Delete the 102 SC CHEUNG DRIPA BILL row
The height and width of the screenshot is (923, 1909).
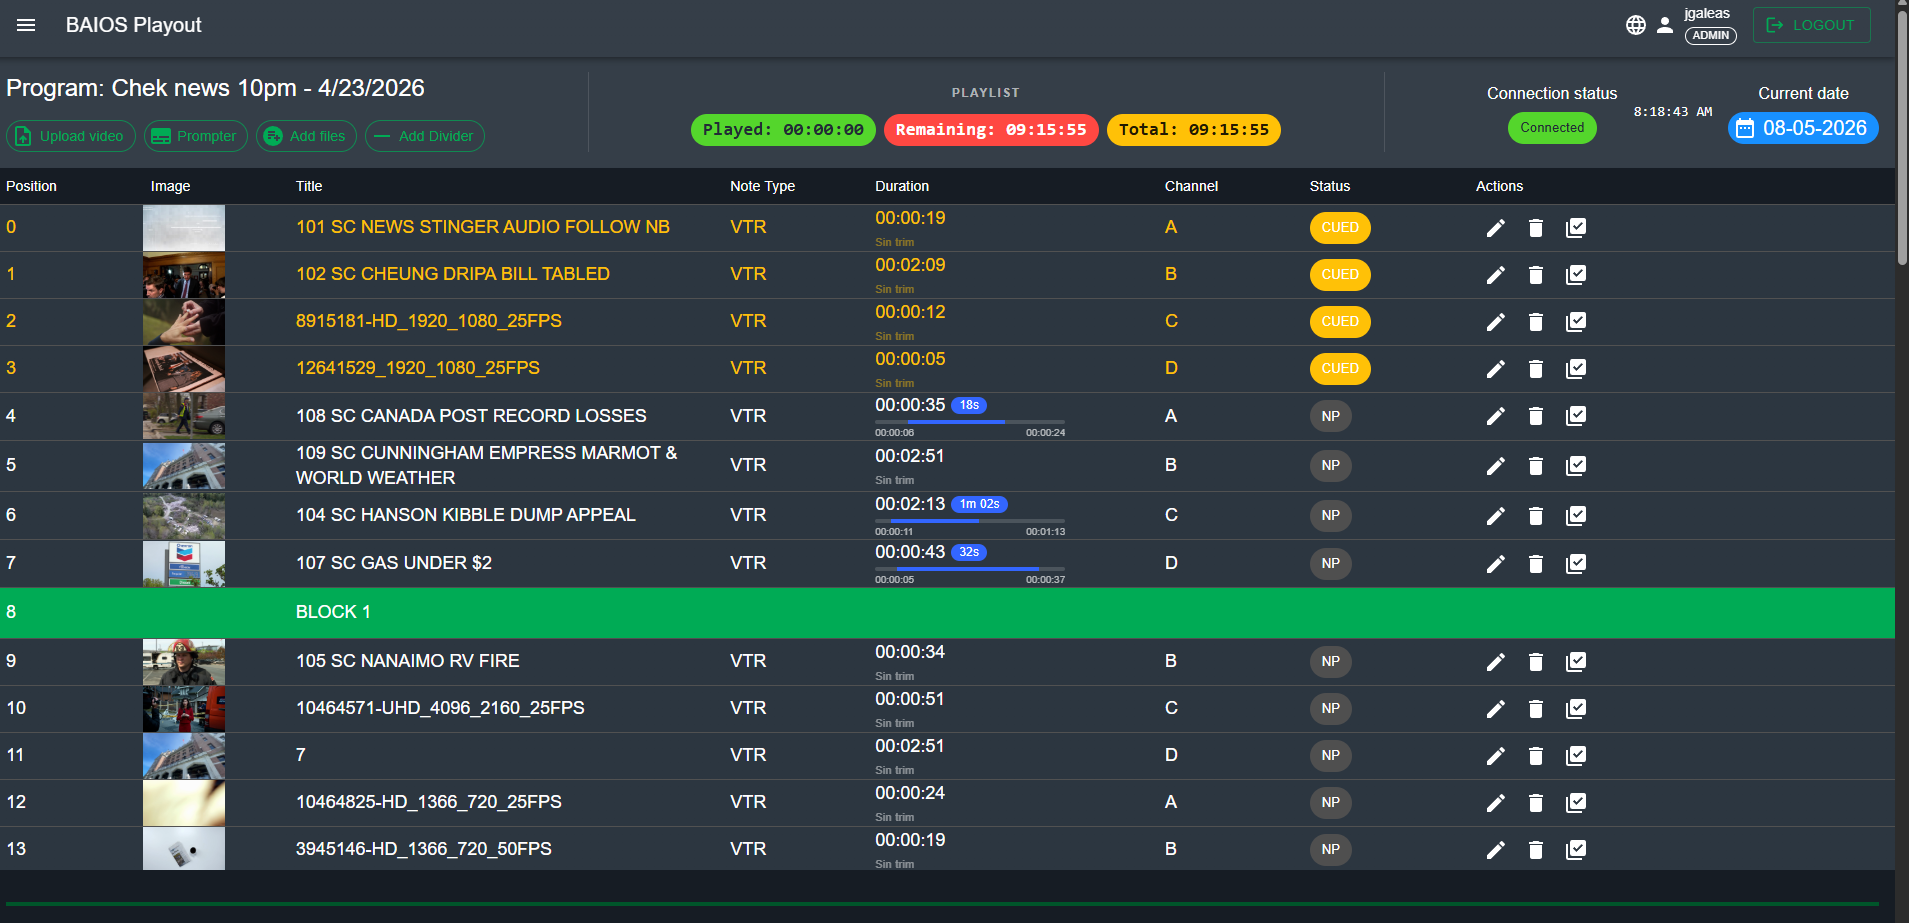point(1536,275)
